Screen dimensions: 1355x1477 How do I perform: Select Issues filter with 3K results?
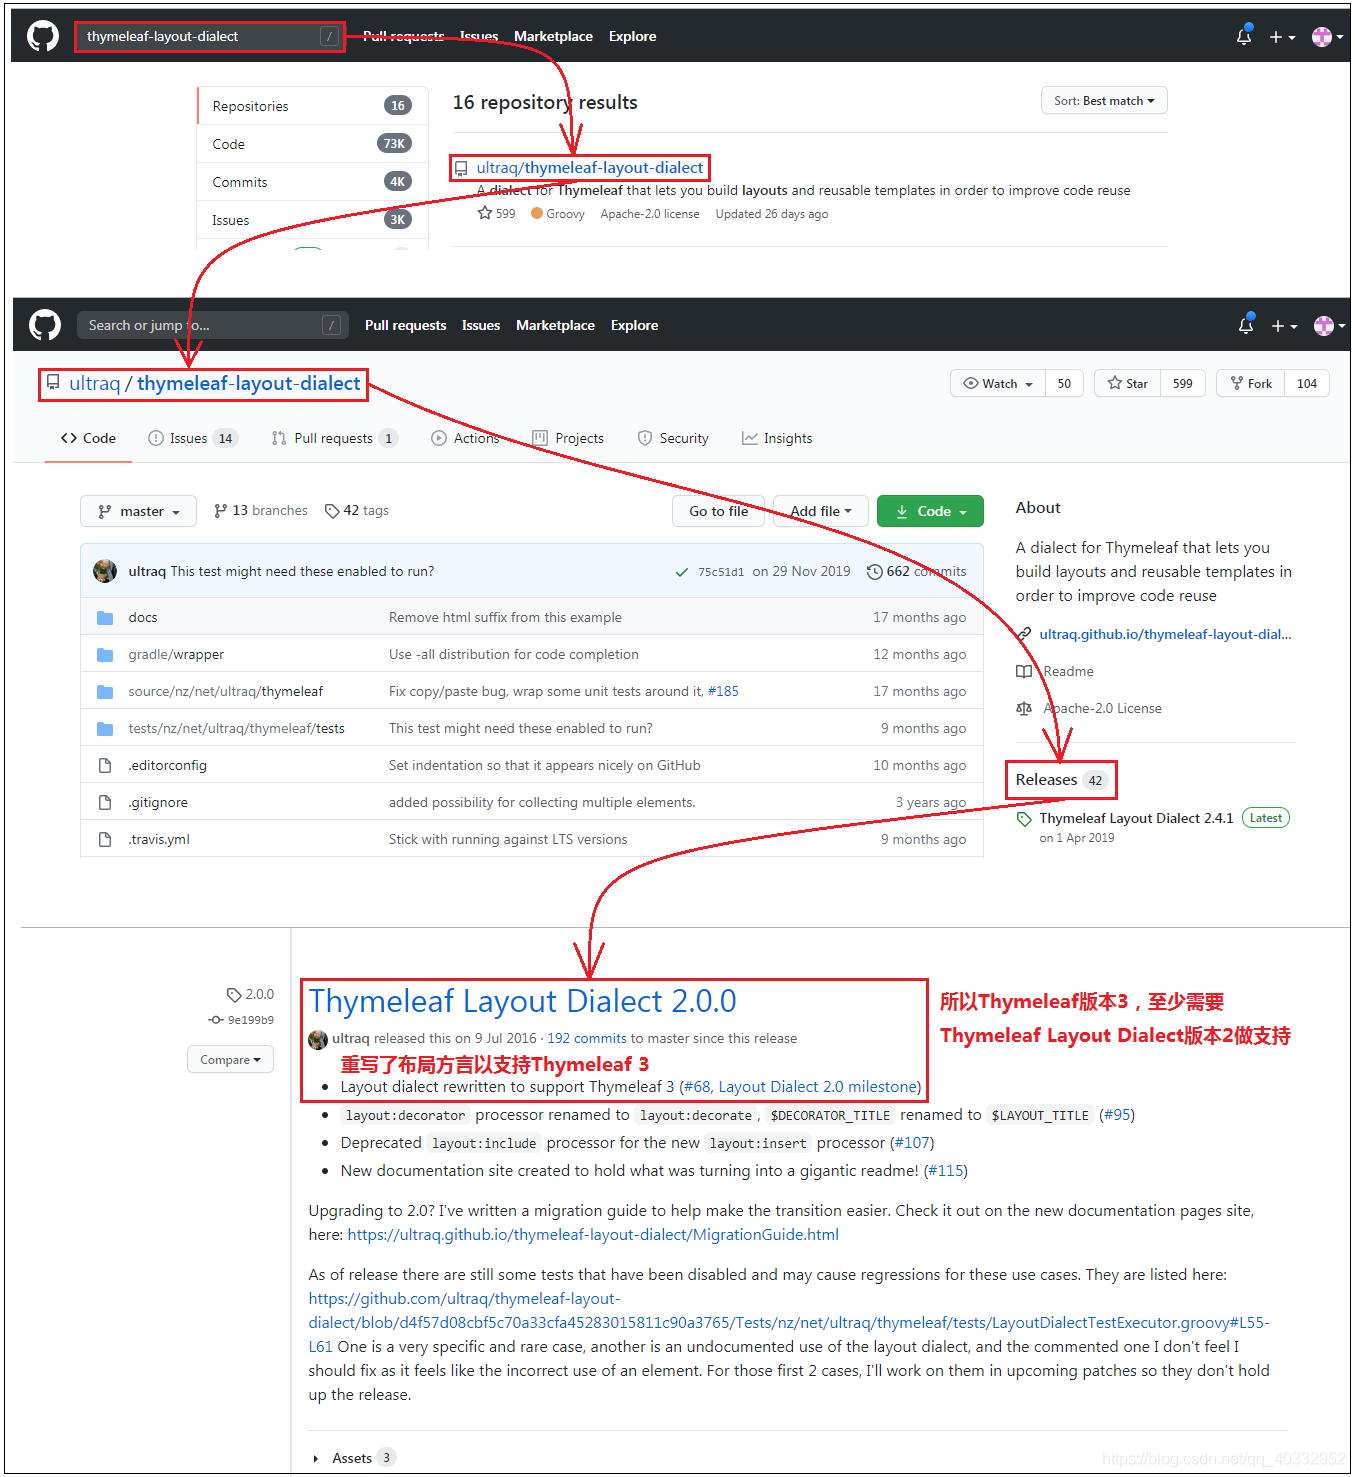[313, 220]
